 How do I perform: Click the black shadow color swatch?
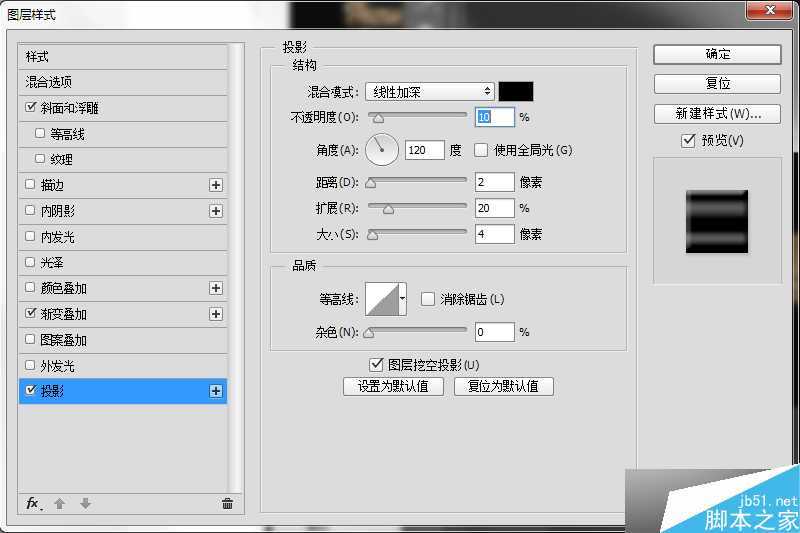point(516,92)
